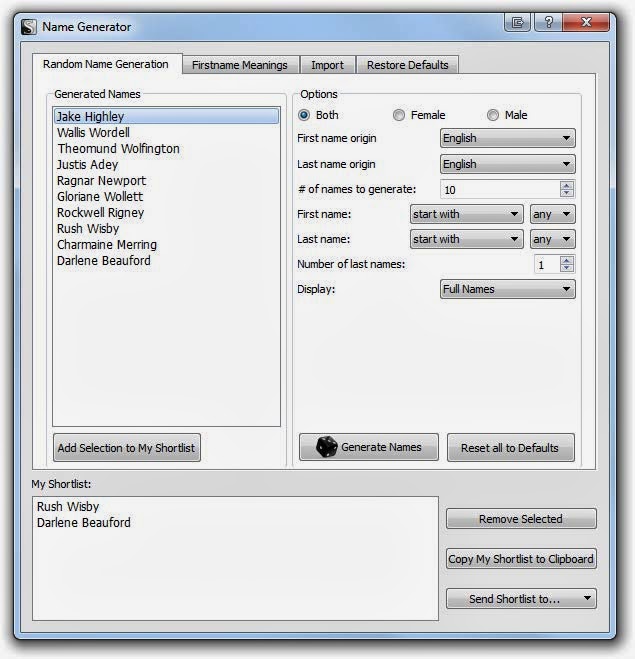This screenshot has width=635, height=659.
Task: Click the Generate Names button
Action: tap(369, 447)
